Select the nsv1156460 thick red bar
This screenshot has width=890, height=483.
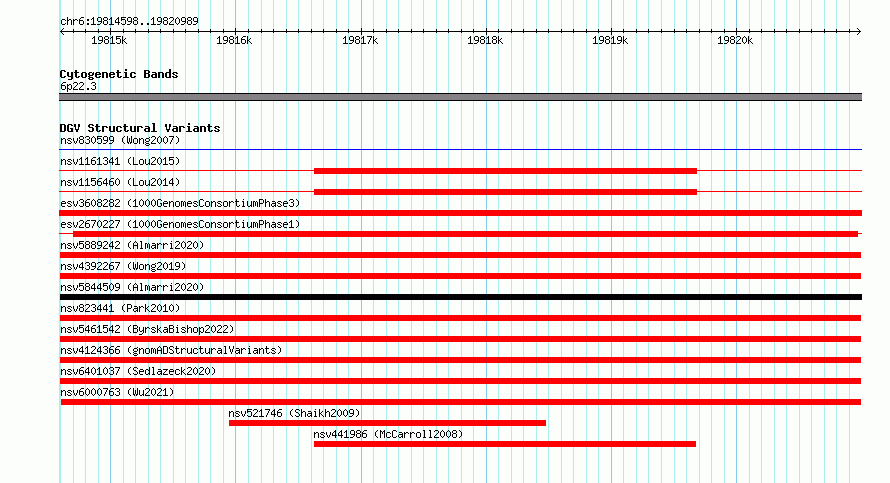coord(505,192)
